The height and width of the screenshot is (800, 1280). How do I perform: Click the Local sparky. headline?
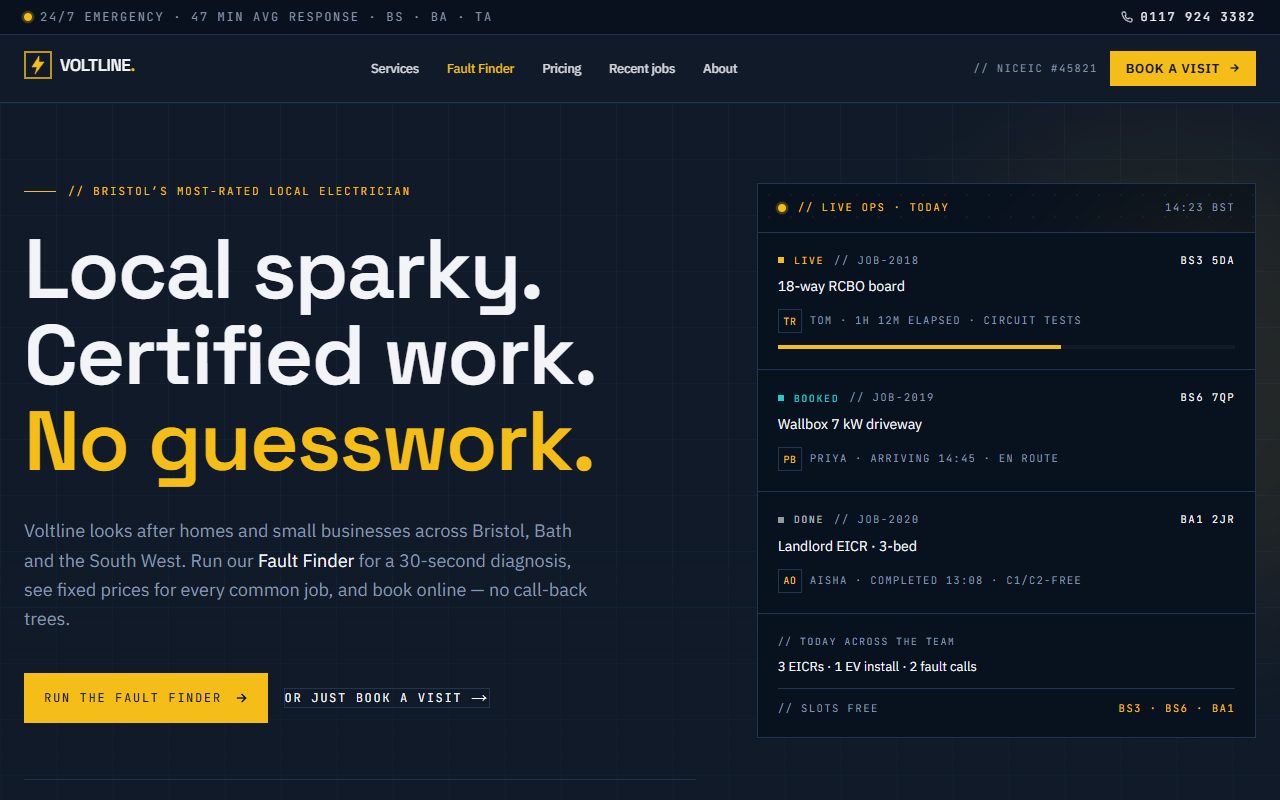283,270
